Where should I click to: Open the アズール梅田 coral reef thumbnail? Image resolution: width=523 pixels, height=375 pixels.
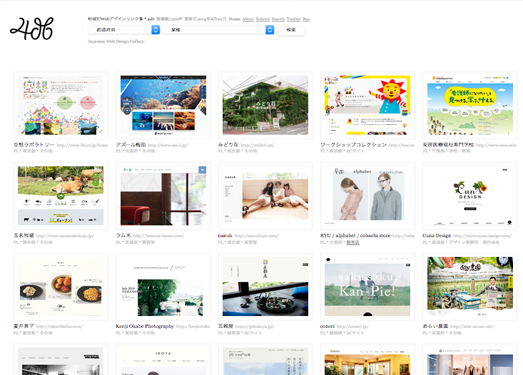point(163,105)
